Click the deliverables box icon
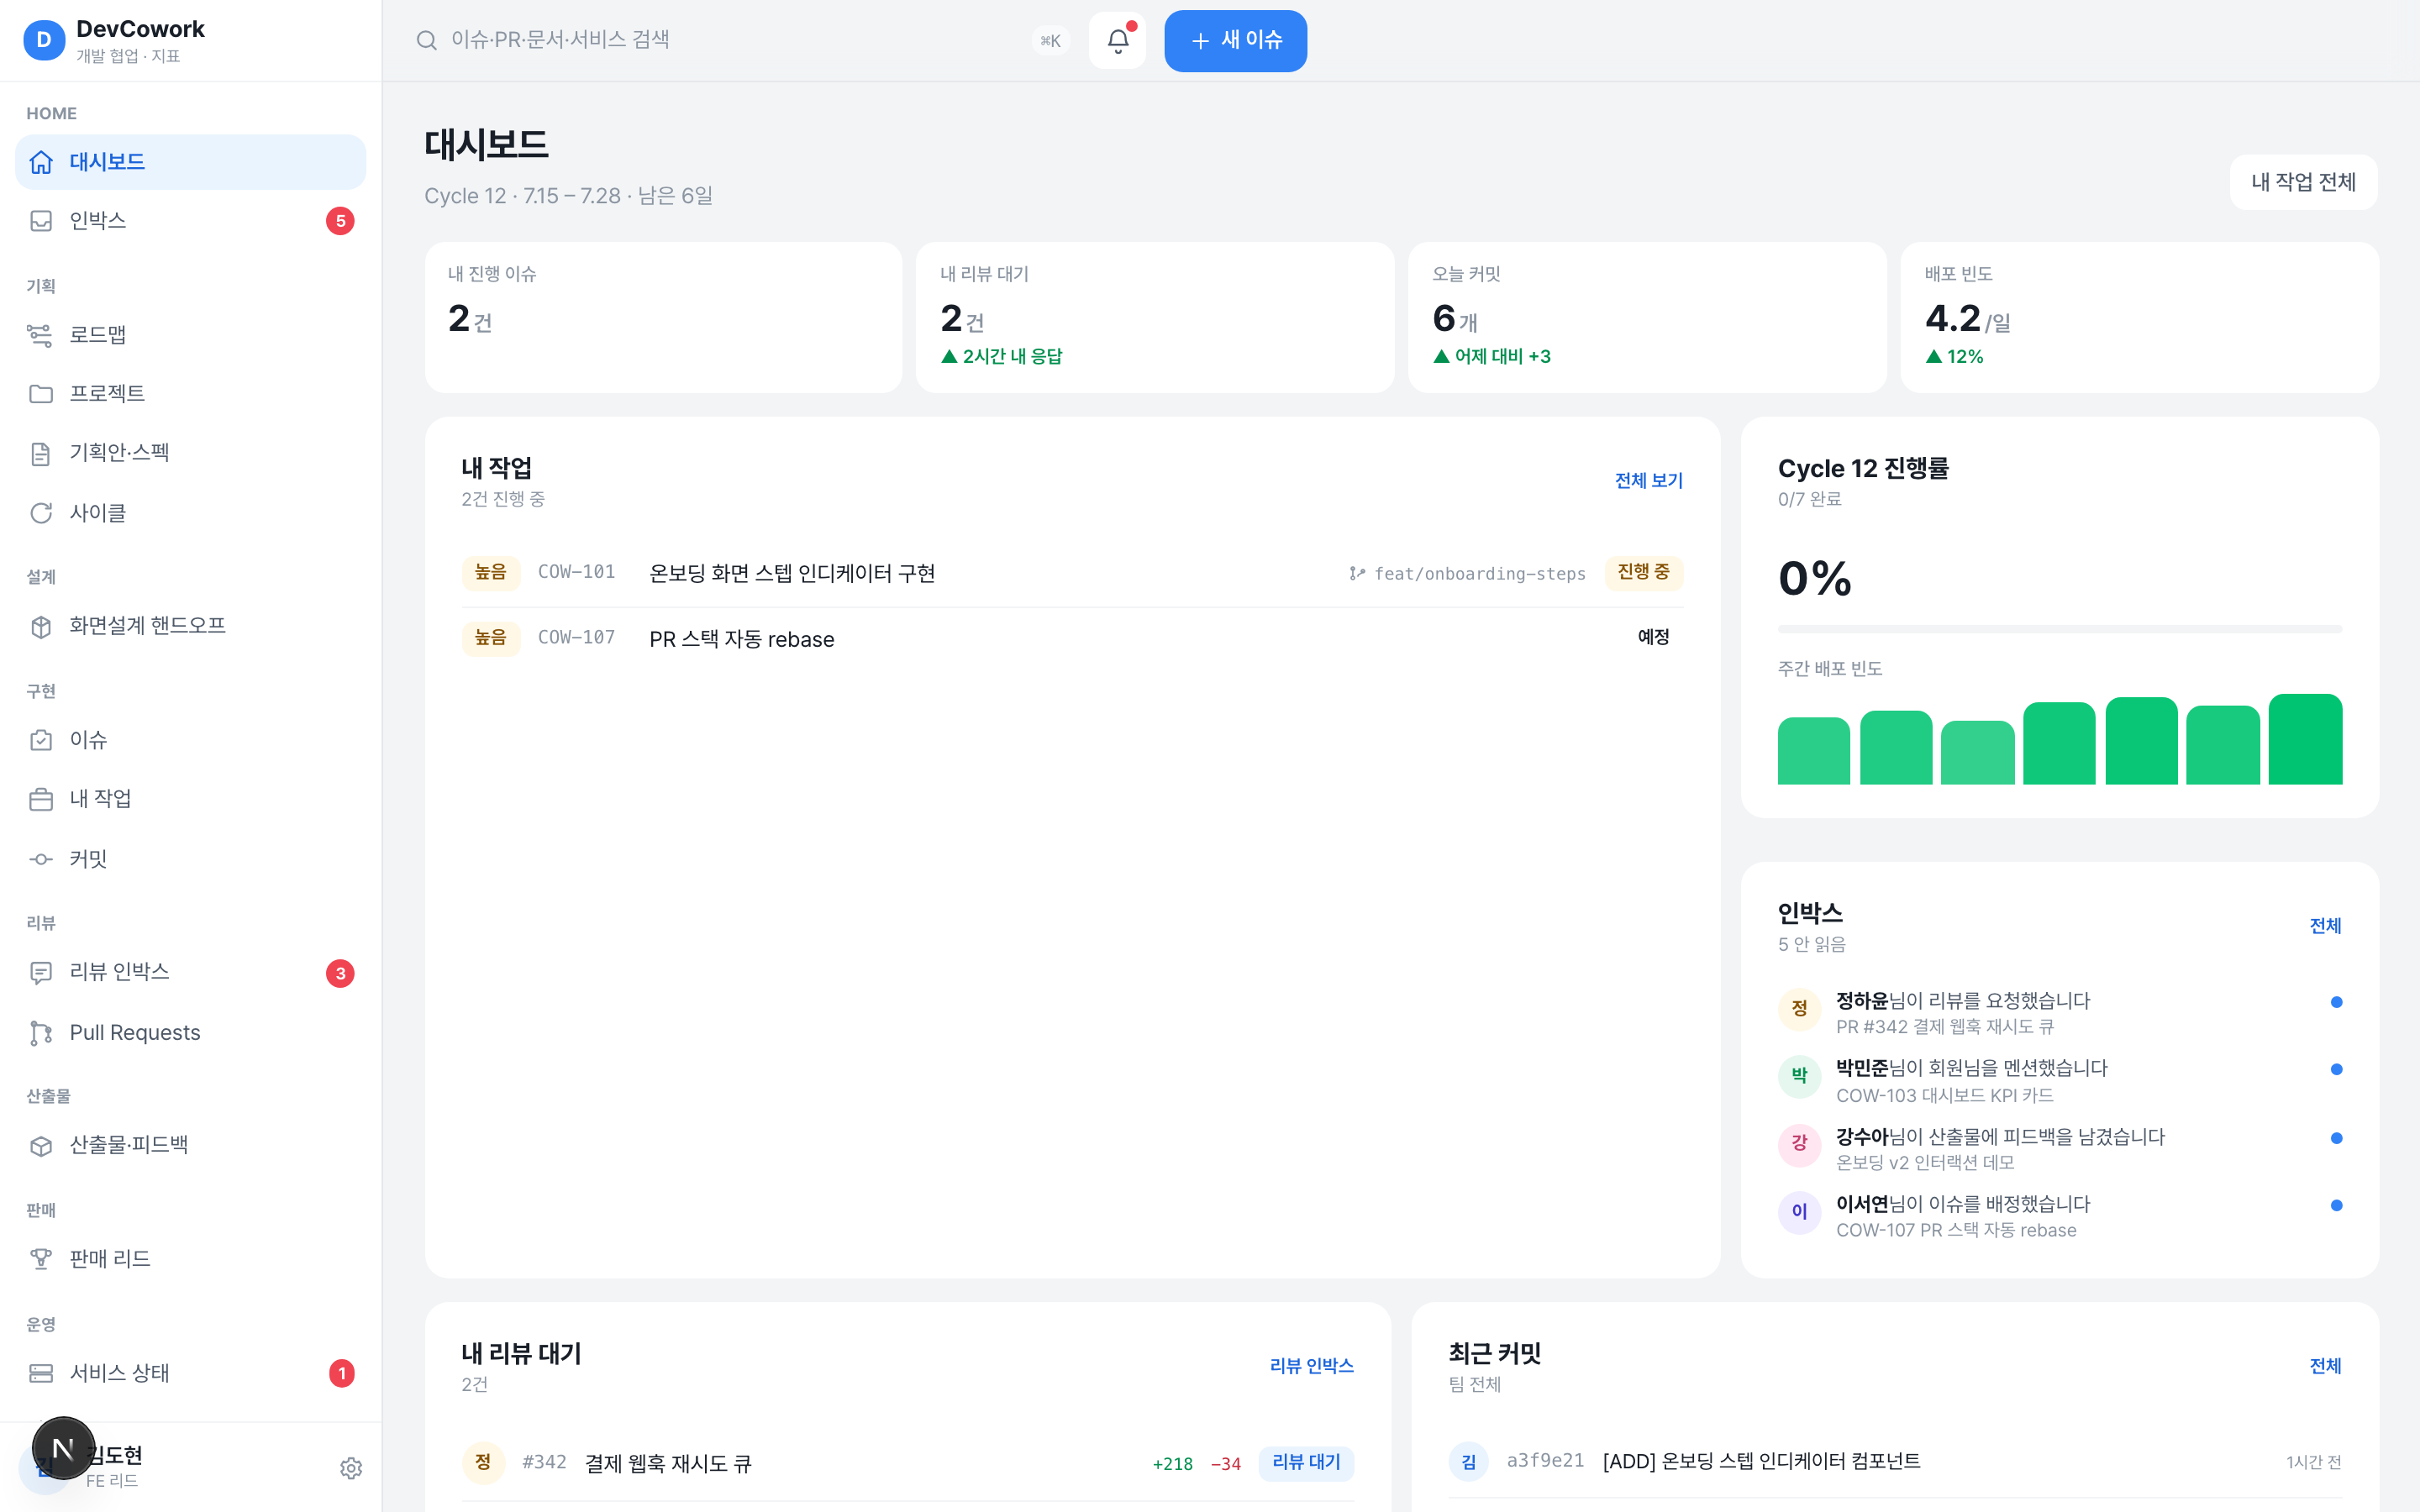The height and width of the screenshot is (1512, 2420). pyautogui.click(x=41, y=1146)
